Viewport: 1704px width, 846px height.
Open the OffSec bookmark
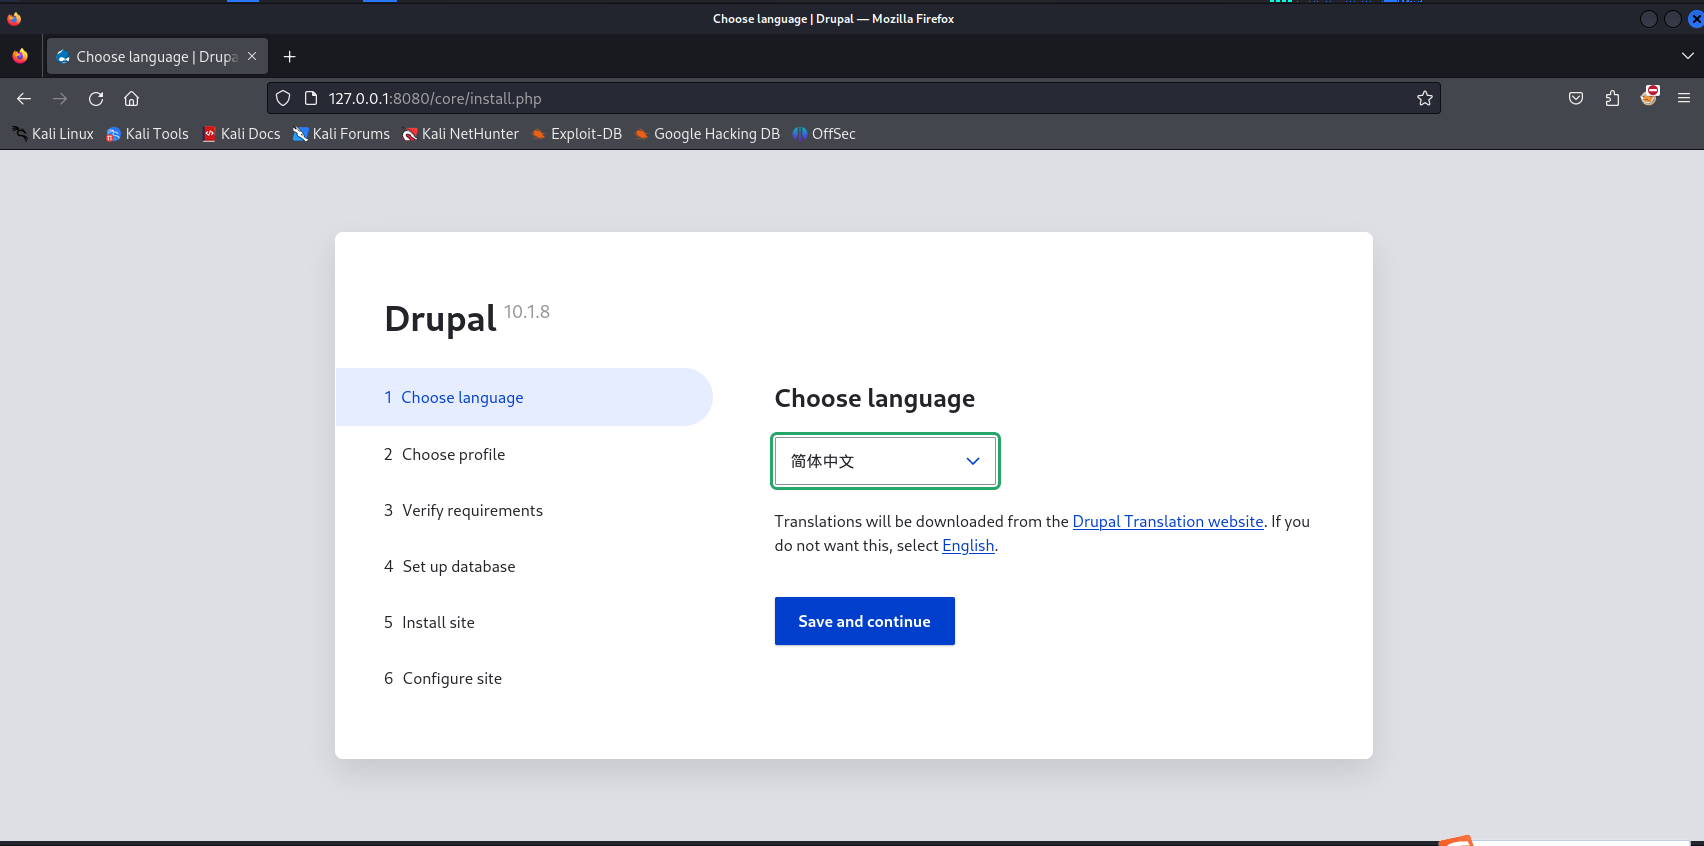824,134
